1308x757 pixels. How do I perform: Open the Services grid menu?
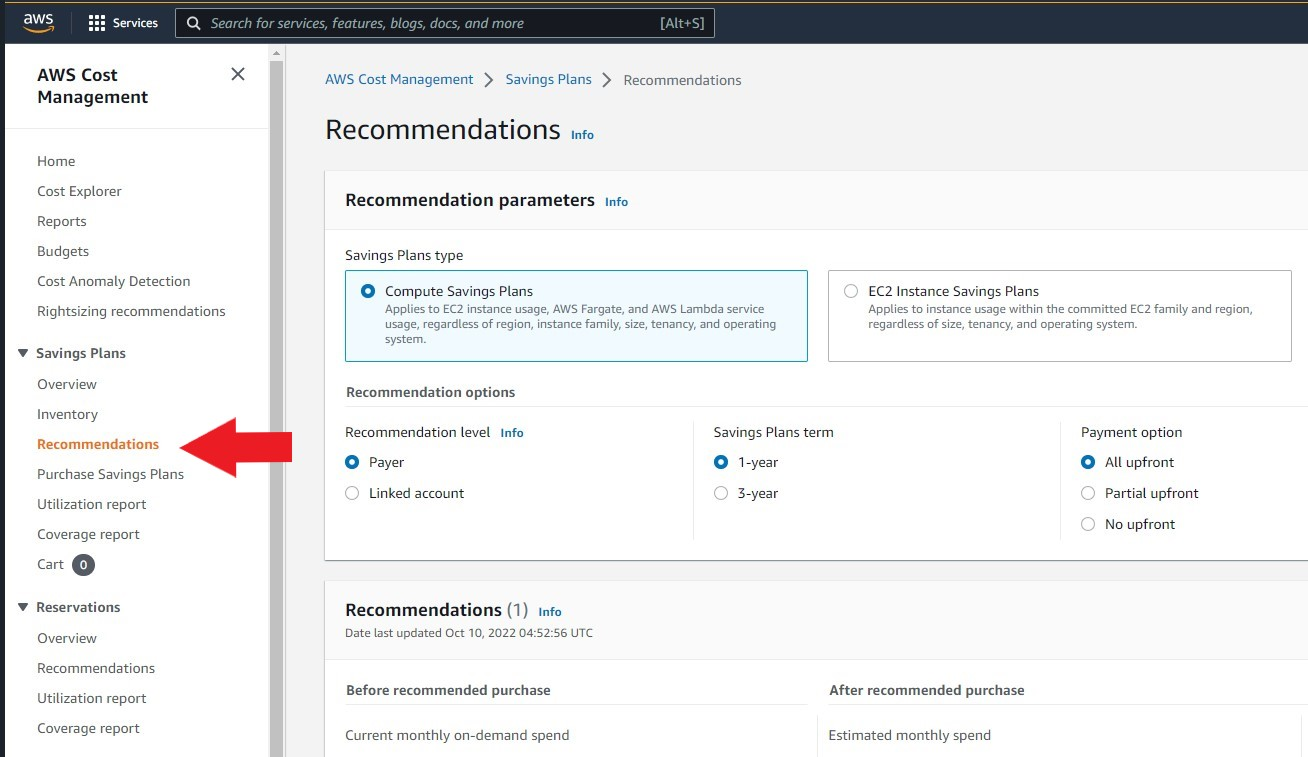click(x=123, y=23)
